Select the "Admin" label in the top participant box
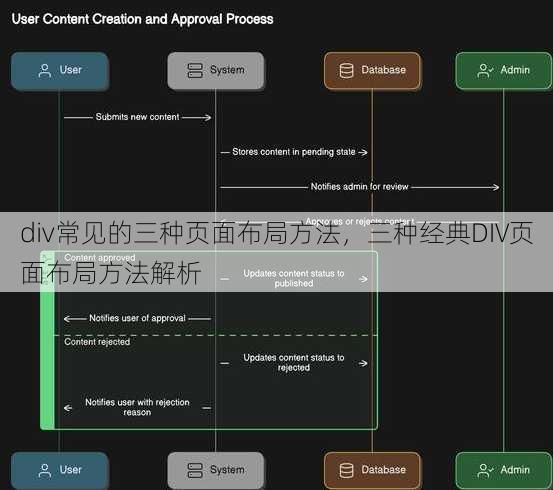 [515, 70]
